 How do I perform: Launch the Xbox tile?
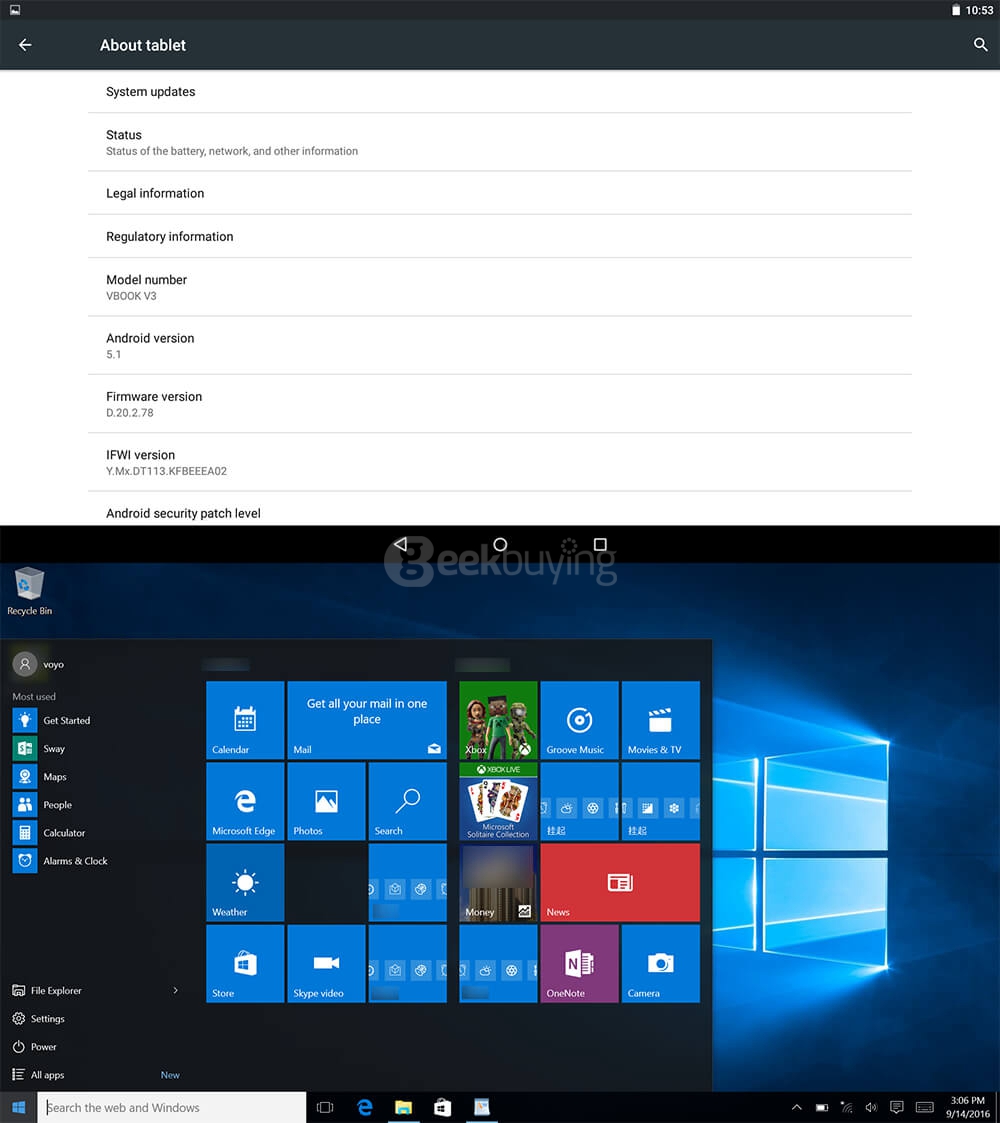498,720
